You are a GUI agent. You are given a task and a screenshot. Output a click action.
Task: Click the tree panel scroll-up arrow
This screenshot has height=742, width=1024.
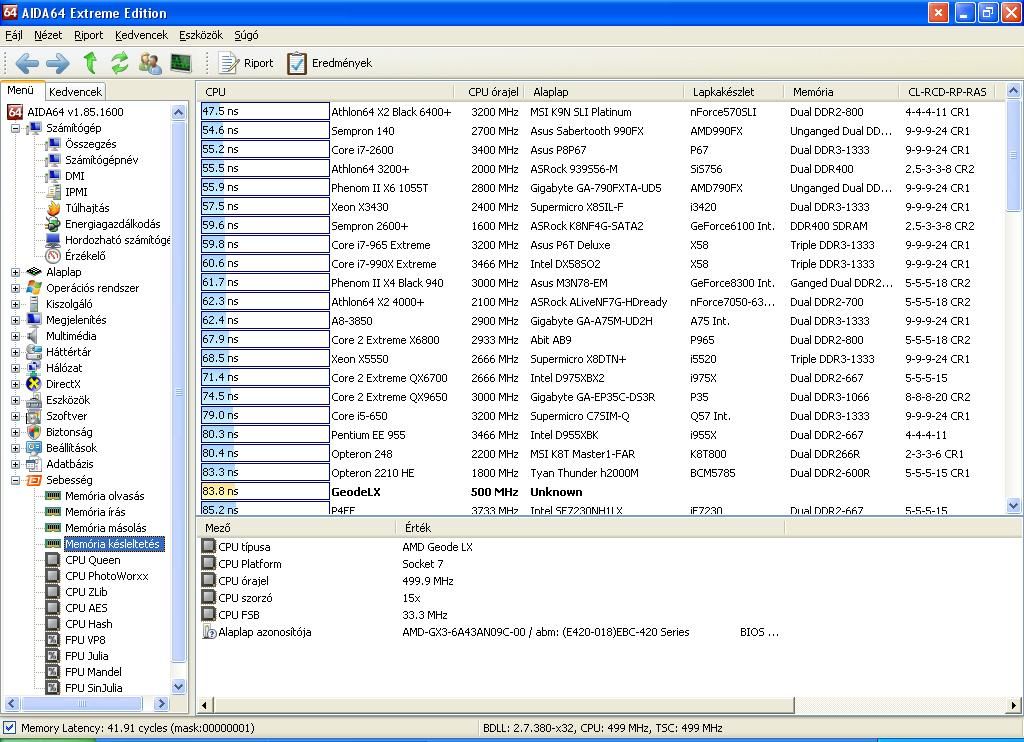click(178, 112)
